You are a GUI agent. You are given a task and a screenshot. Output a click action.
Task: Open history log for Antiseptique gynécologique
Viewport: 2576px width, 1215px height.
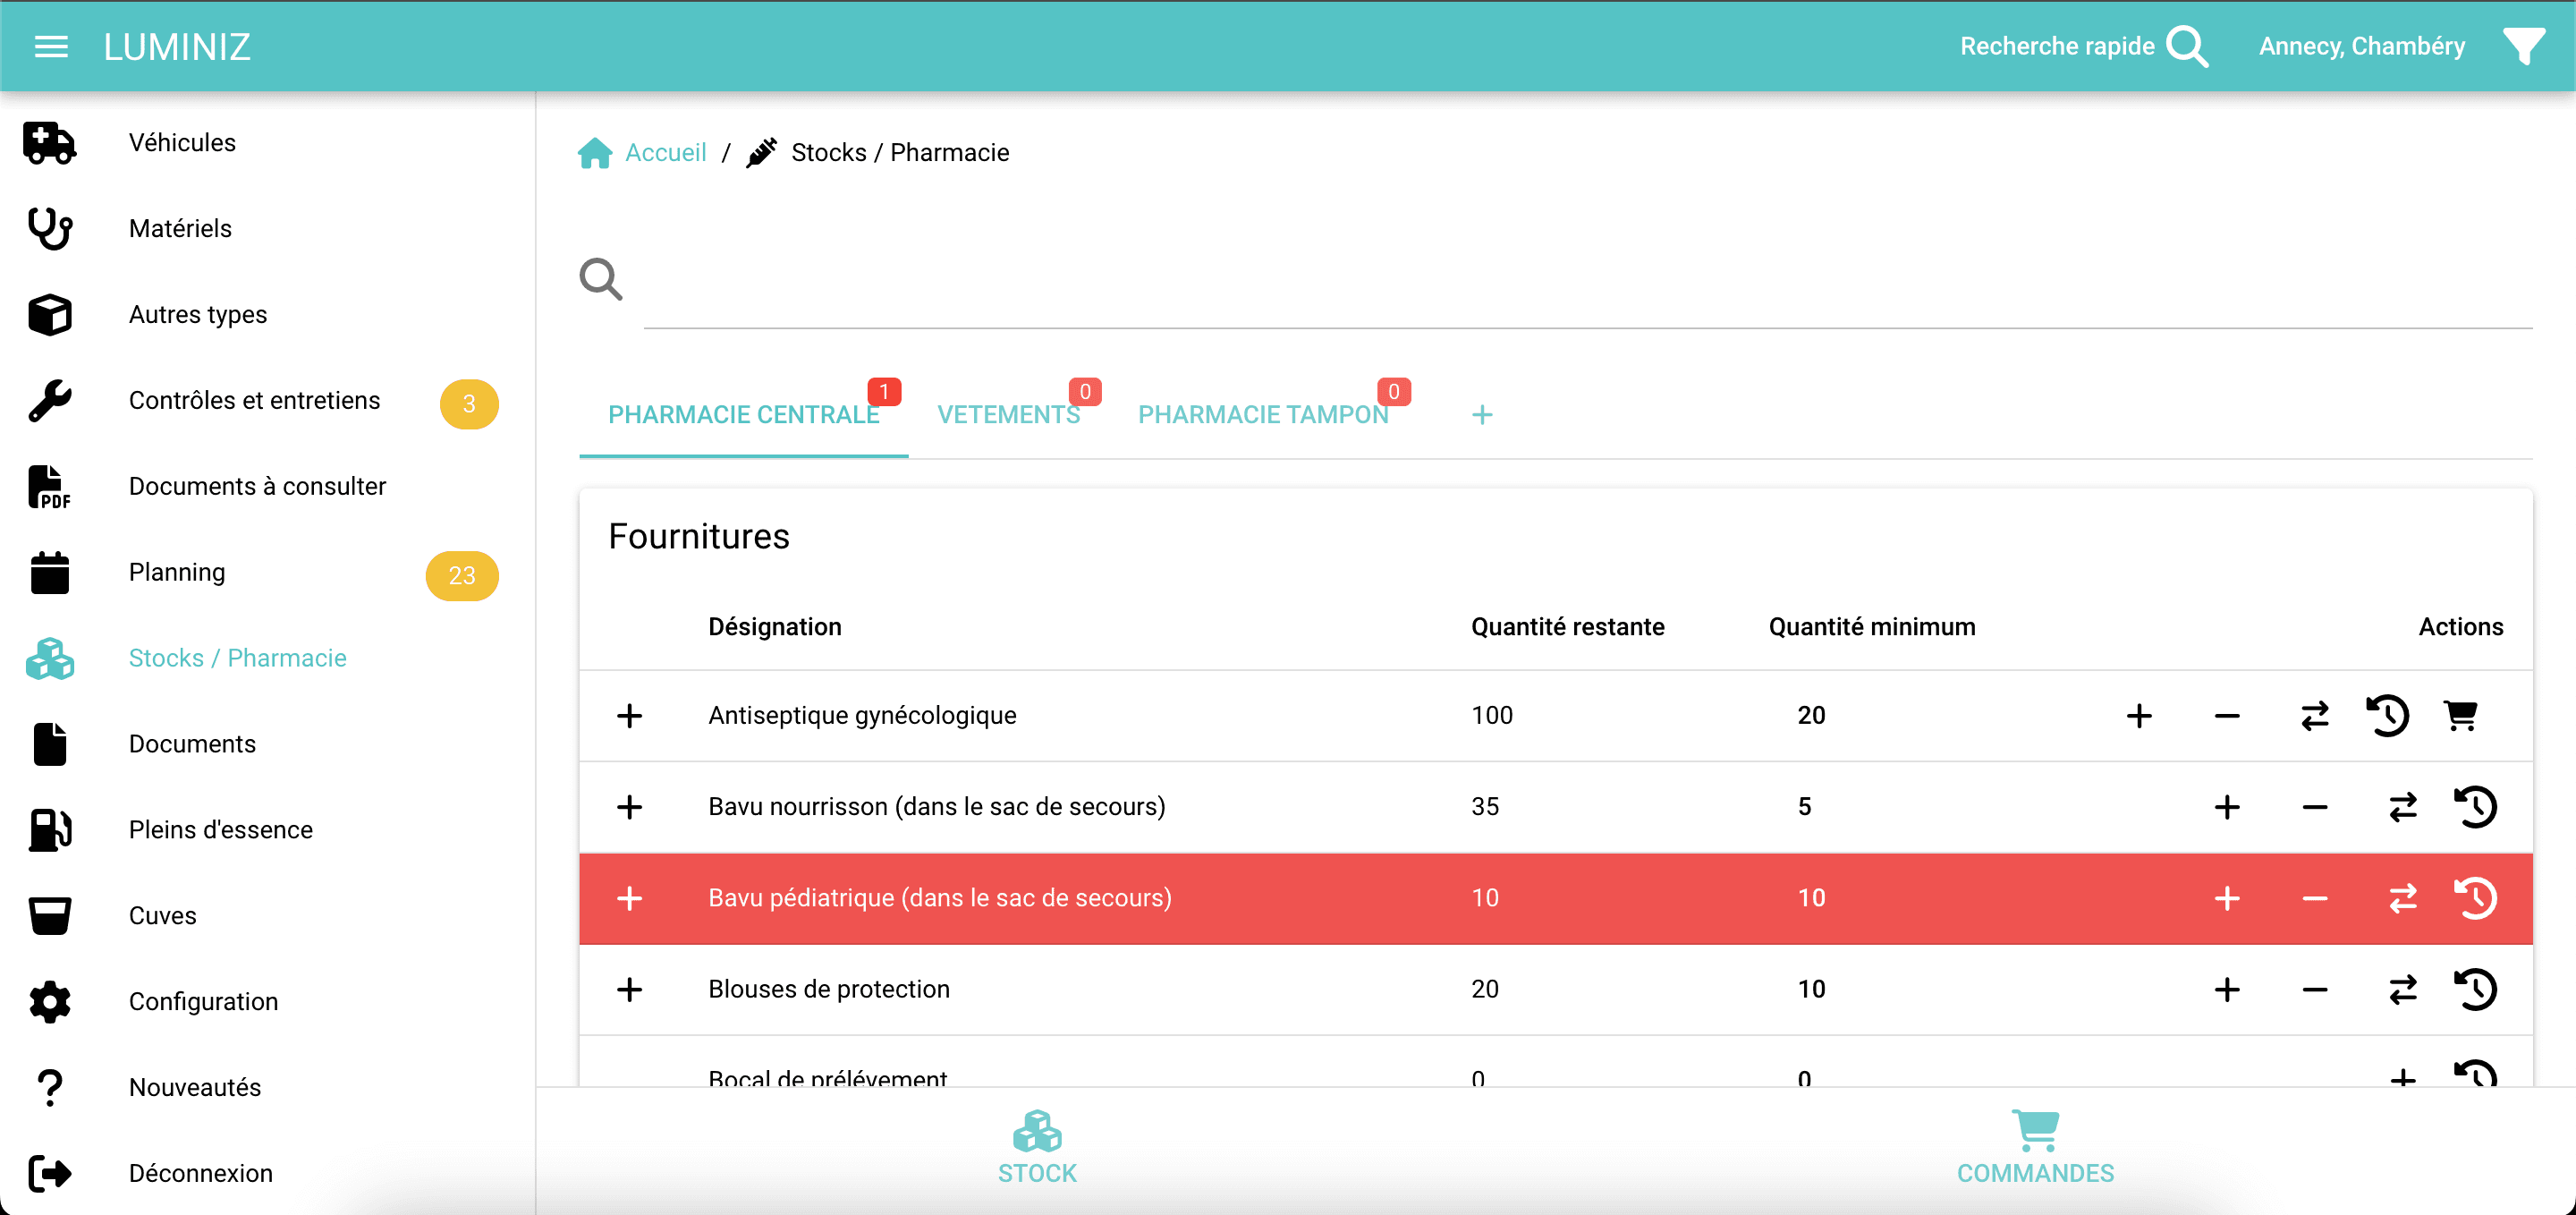pyautogui.click(x=2388, y=715)
